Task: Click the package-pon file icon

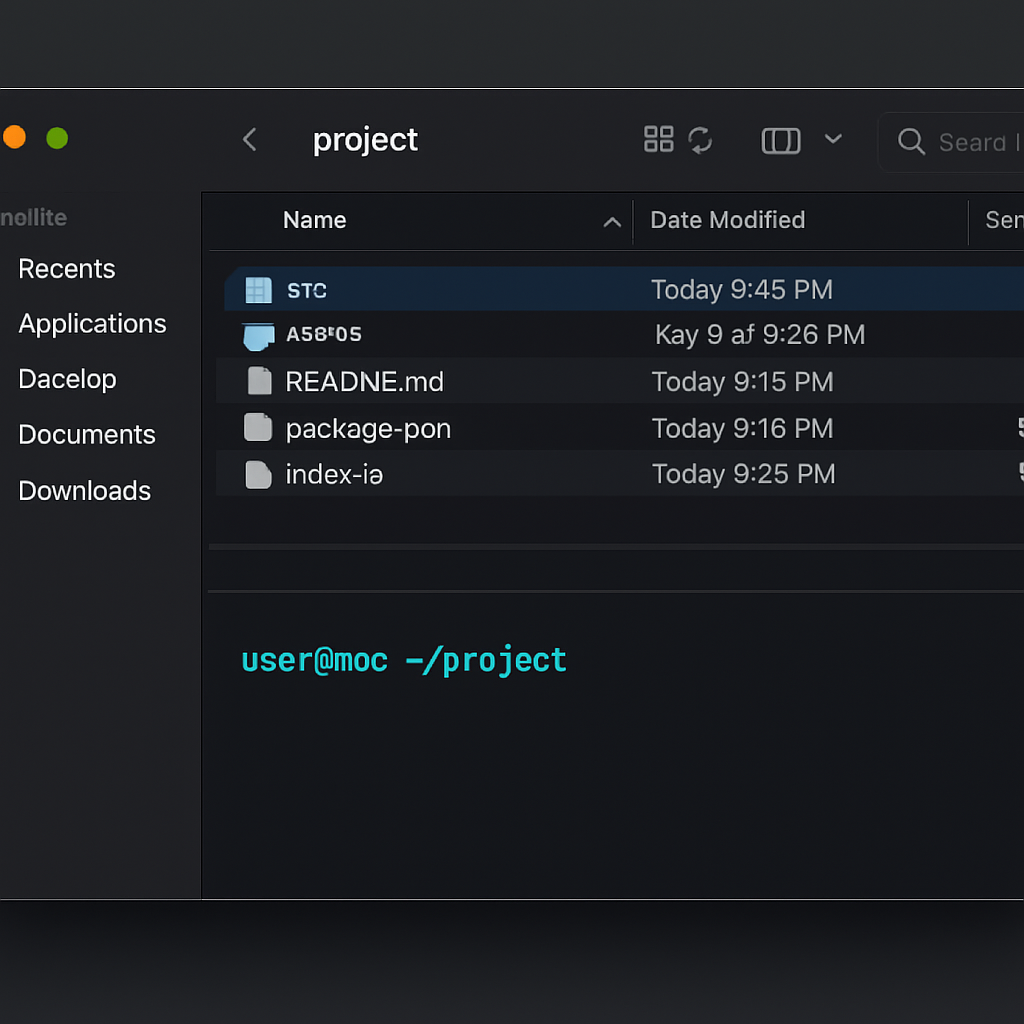Action: pyautogui.click(x=258, y=428)
